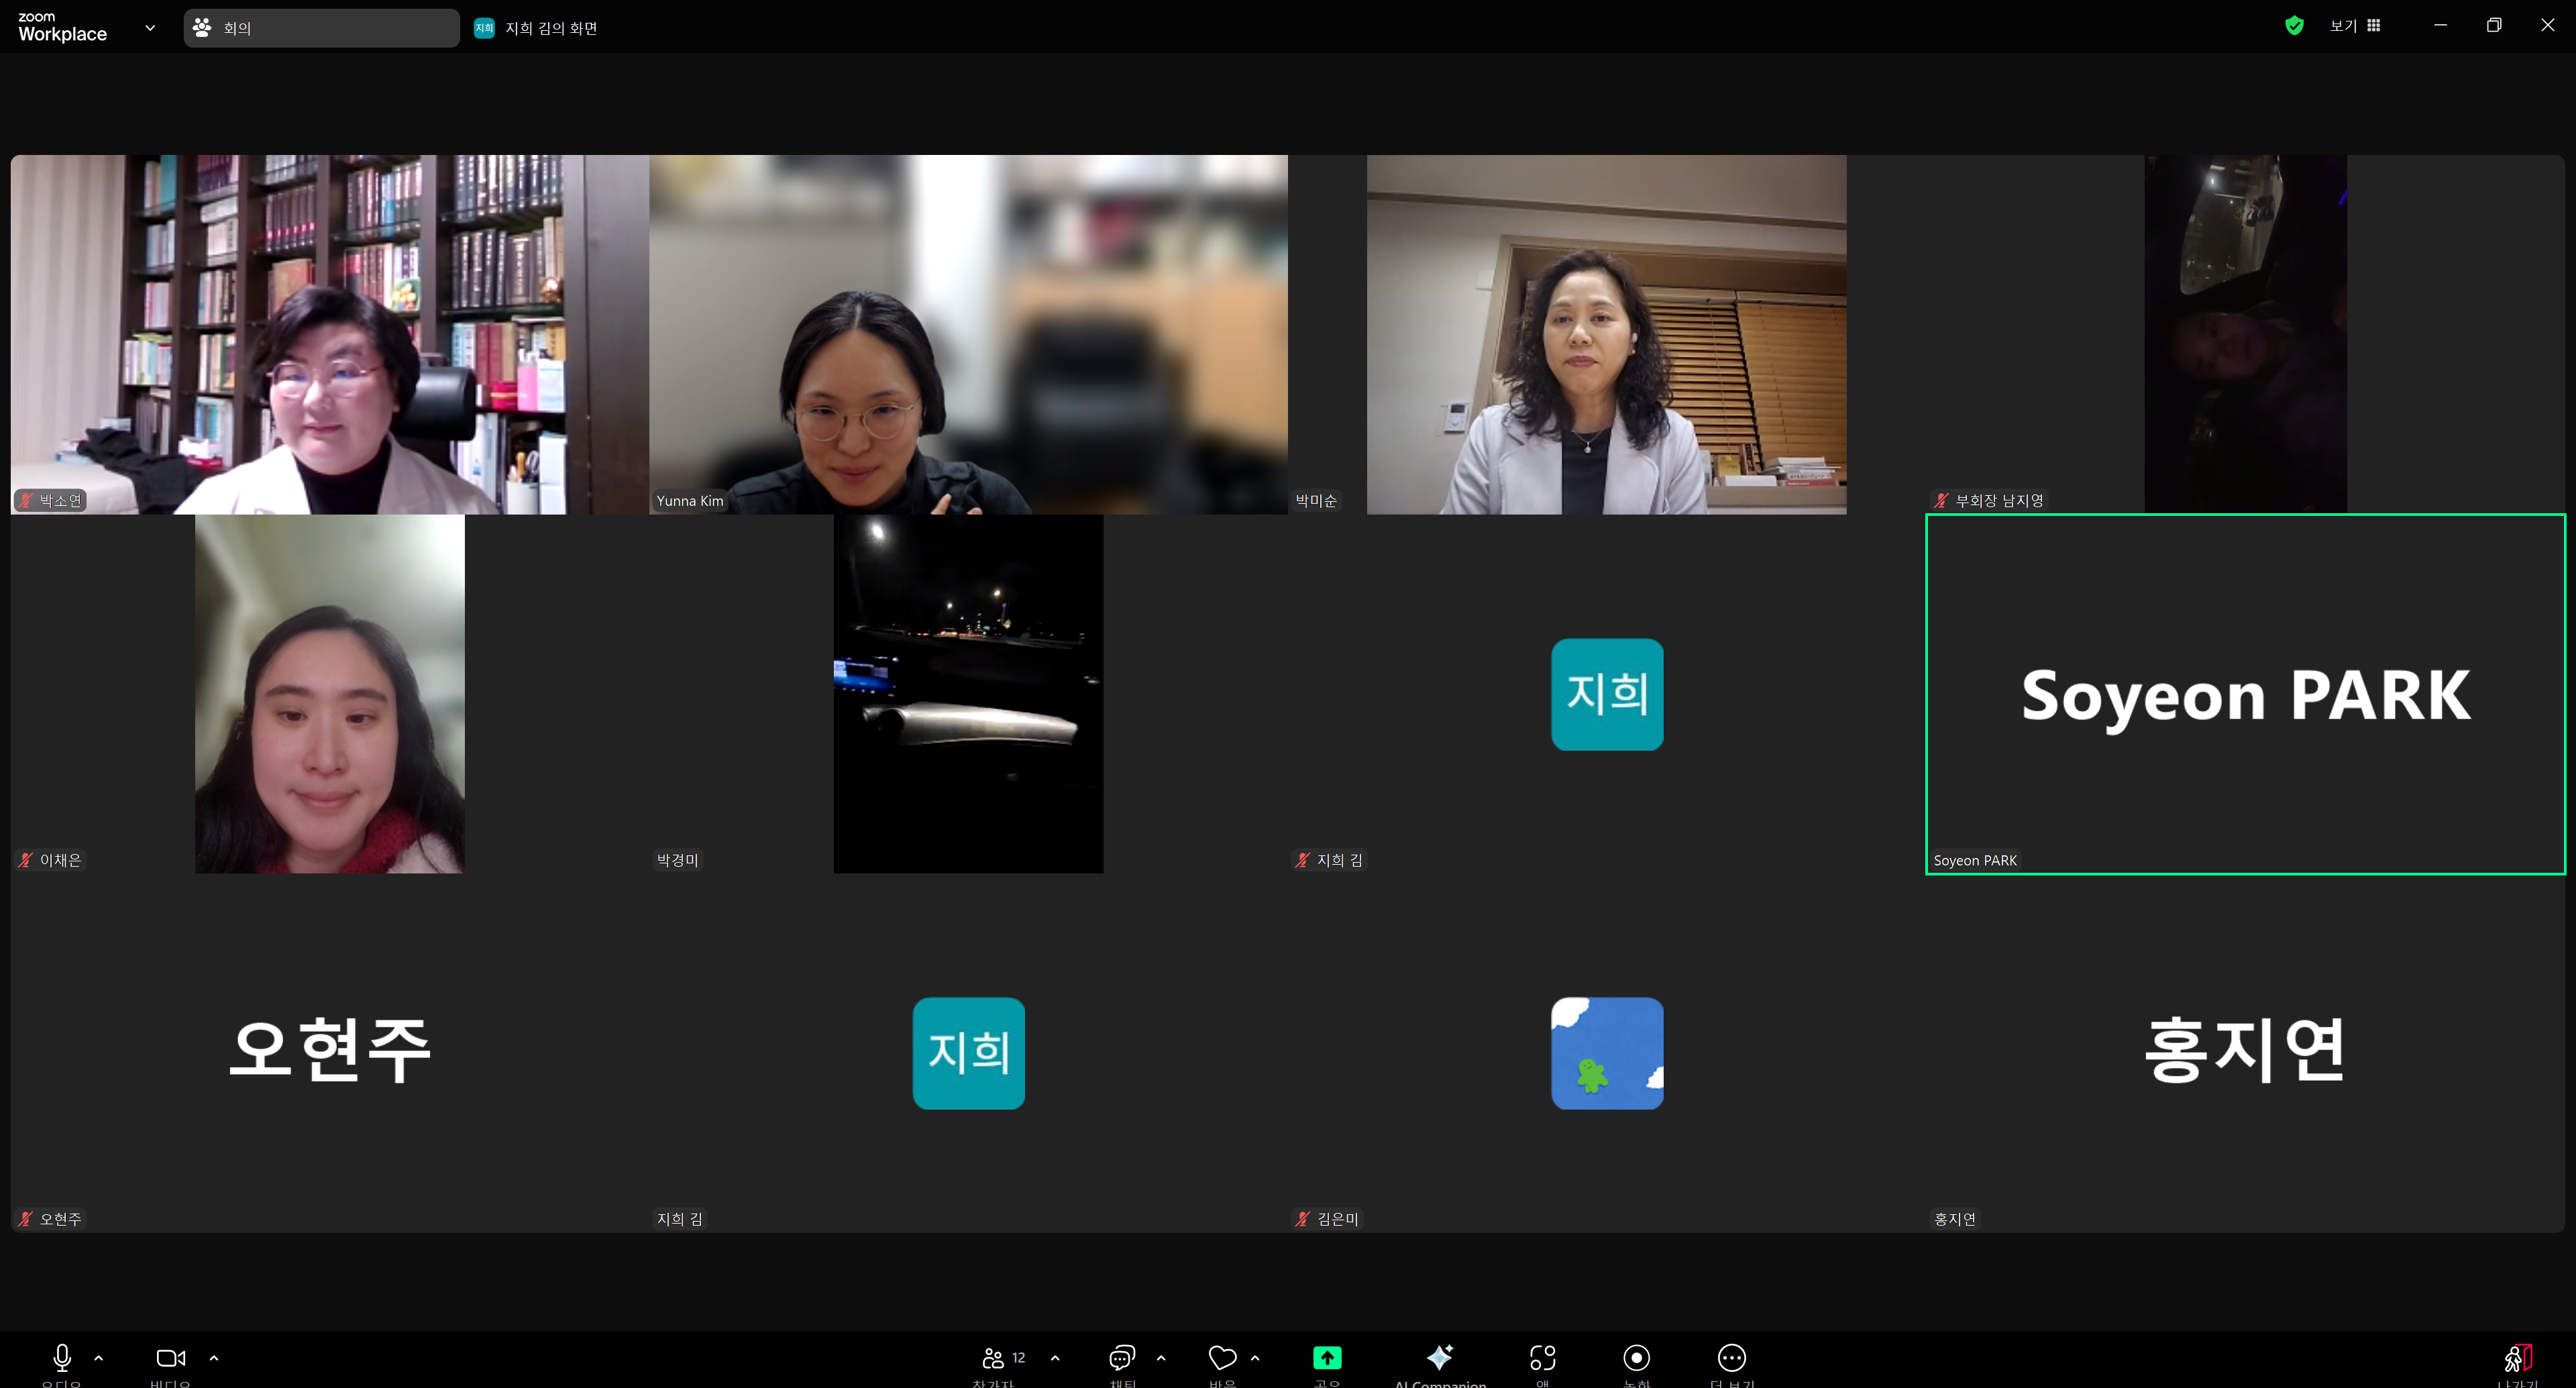Click the green encryption shield icon

pyautogui.click(x=2294, y=26)
